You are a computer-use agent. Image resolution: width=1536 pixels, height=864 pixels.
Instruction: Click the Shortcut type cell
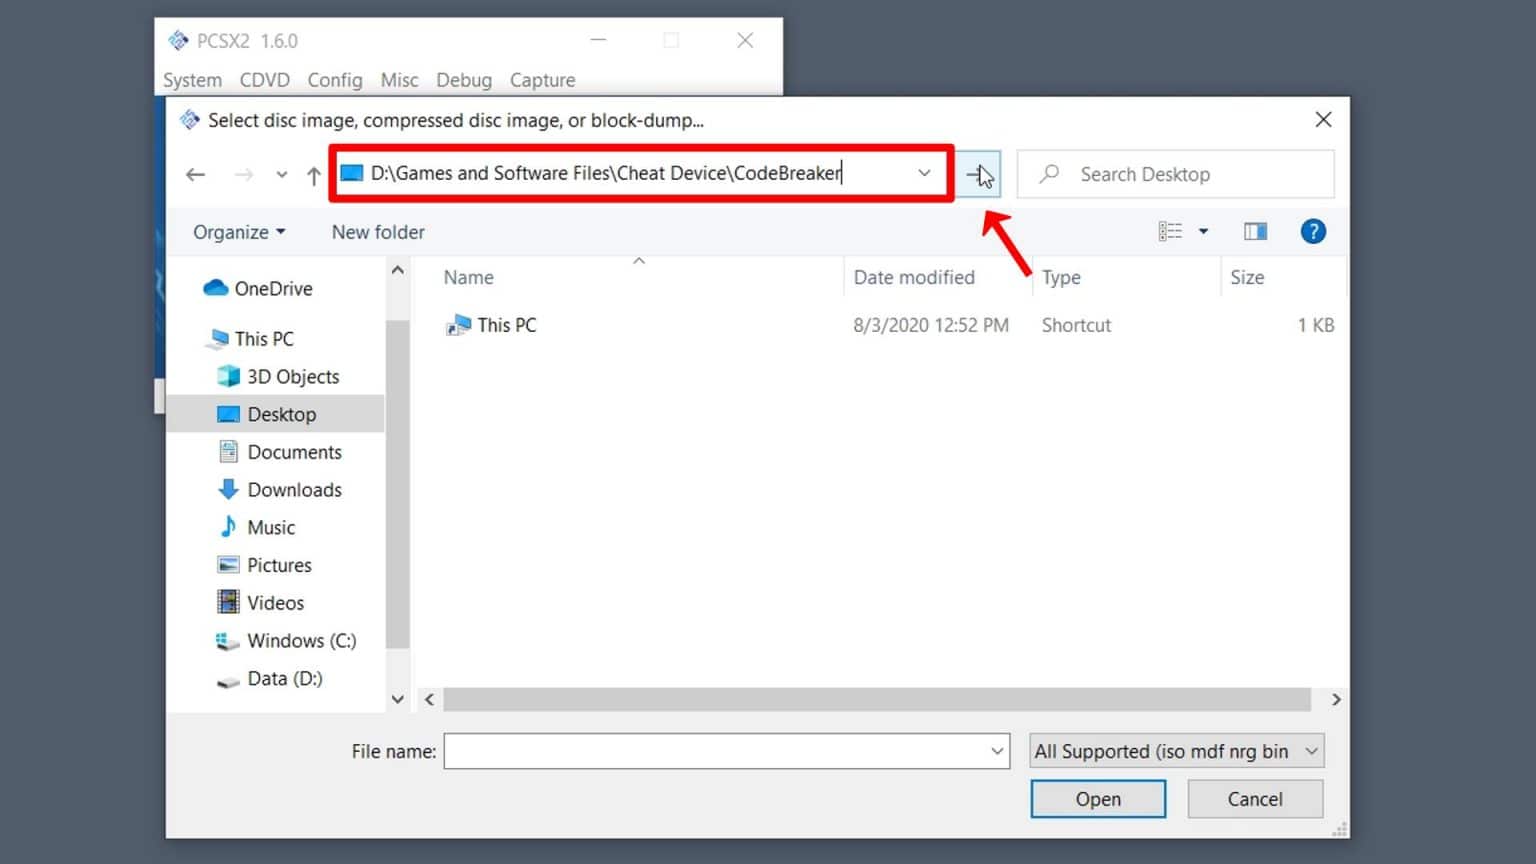pyautogui.click(x=1076, y=325)
